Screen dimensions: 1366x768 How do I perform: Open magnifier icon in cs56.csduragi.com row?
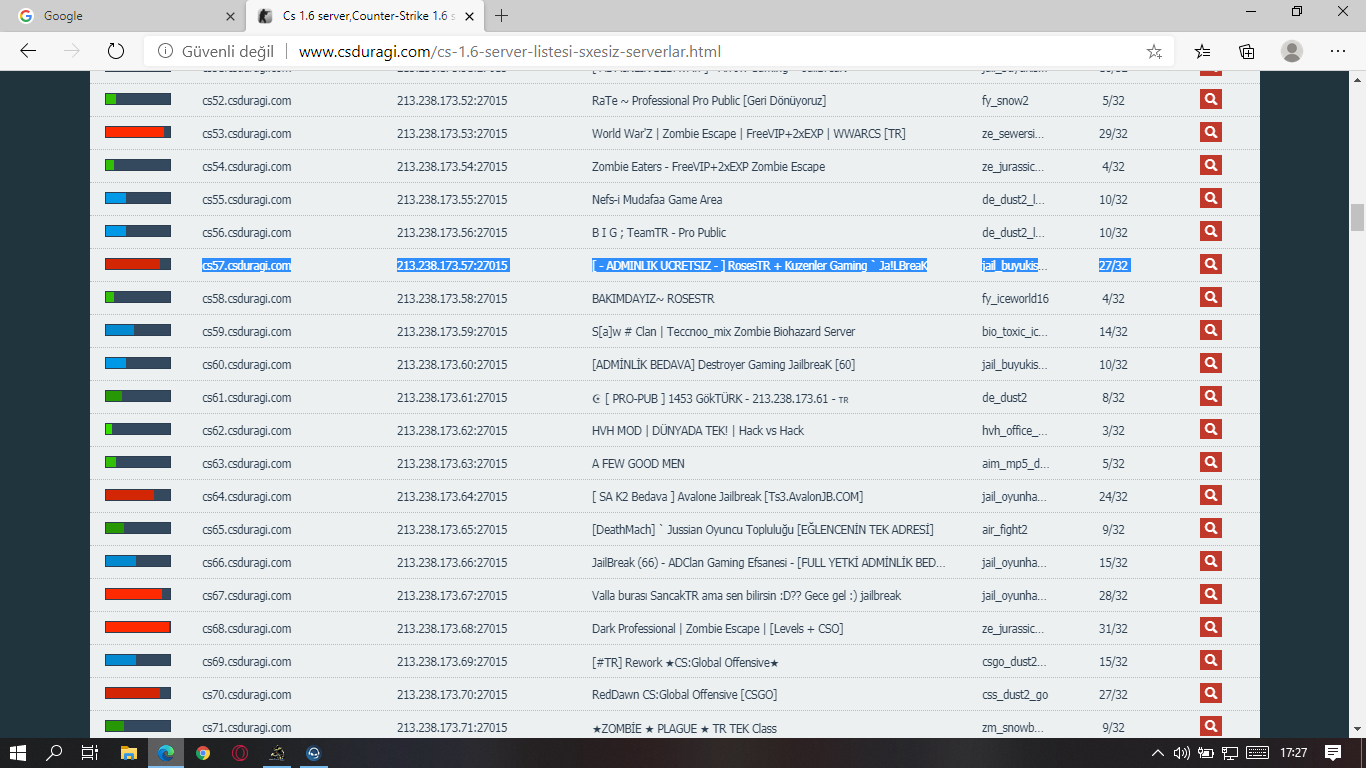coord(1211,231)
